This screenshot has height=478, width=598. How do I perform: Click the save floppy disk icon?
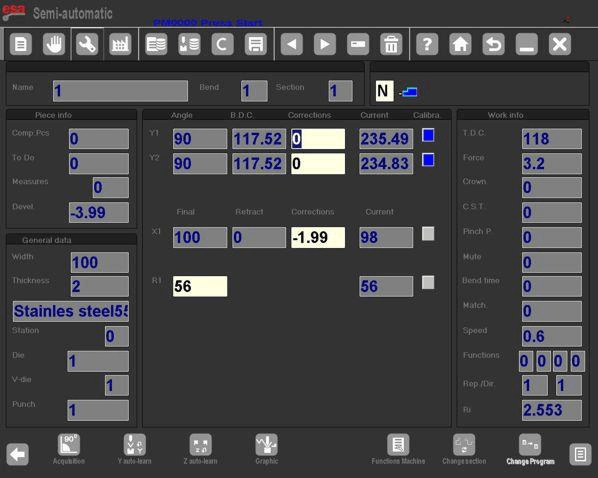pyautogui.click(x=256, y=44)
